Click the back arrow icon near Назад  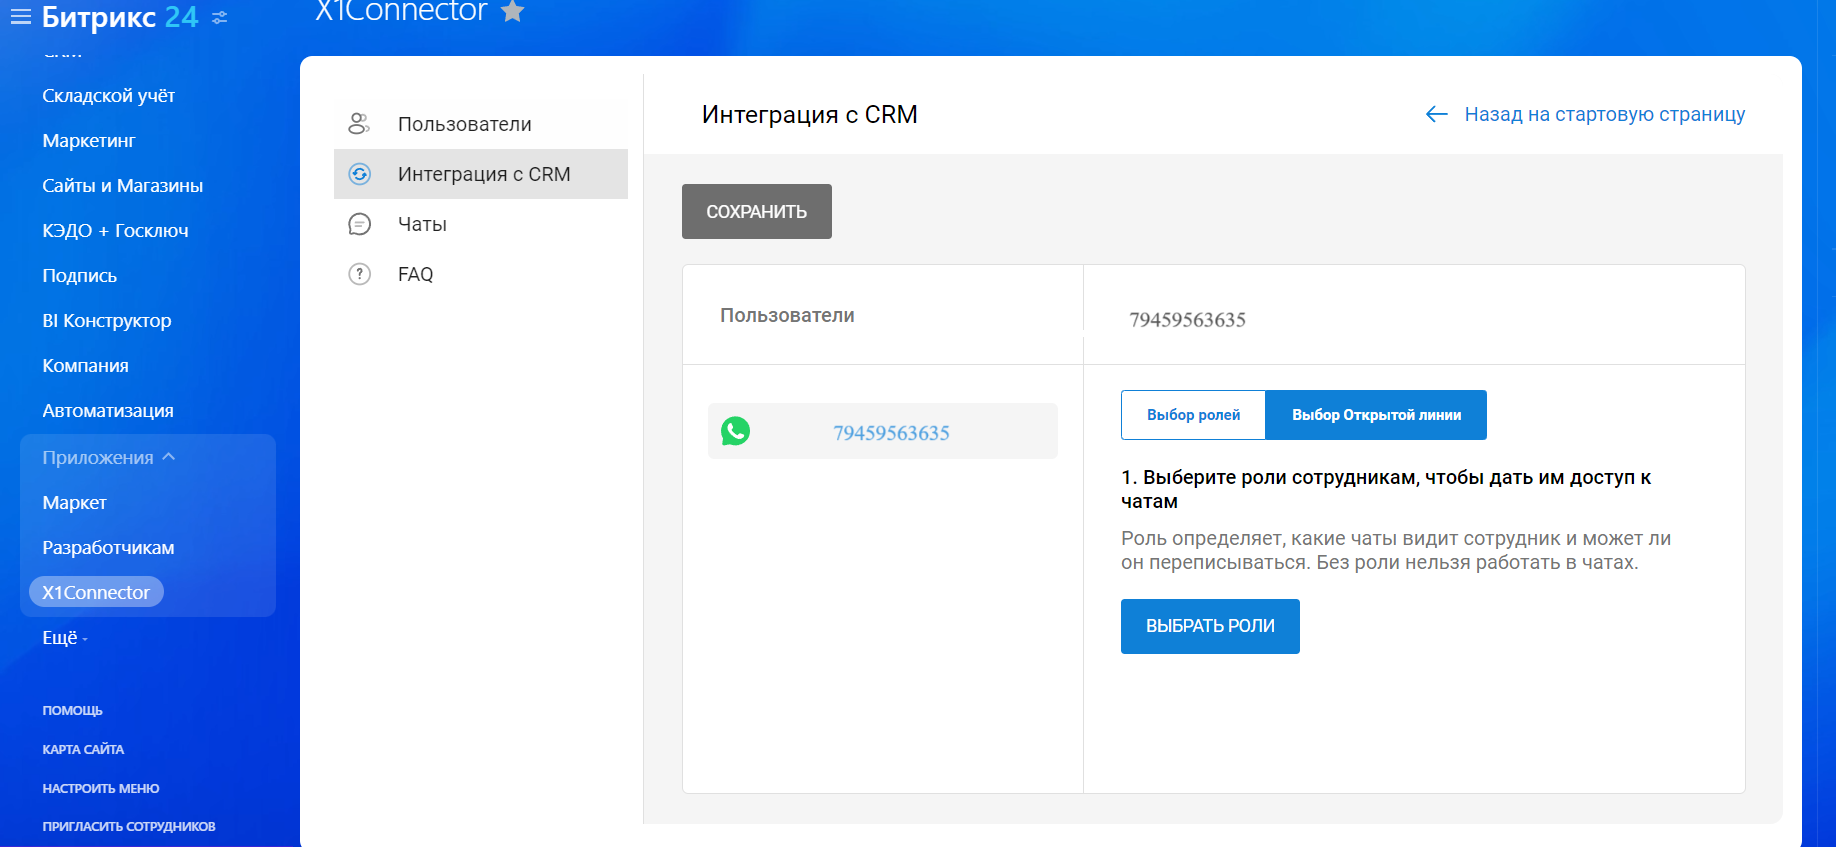[x=1436, y=115]
